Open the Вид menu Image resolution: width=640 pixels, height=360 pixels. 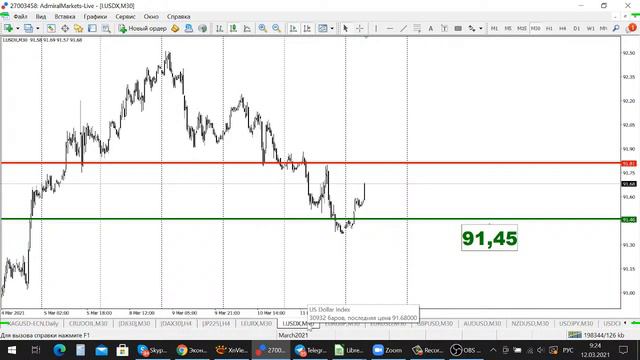(x=41, y=17)
